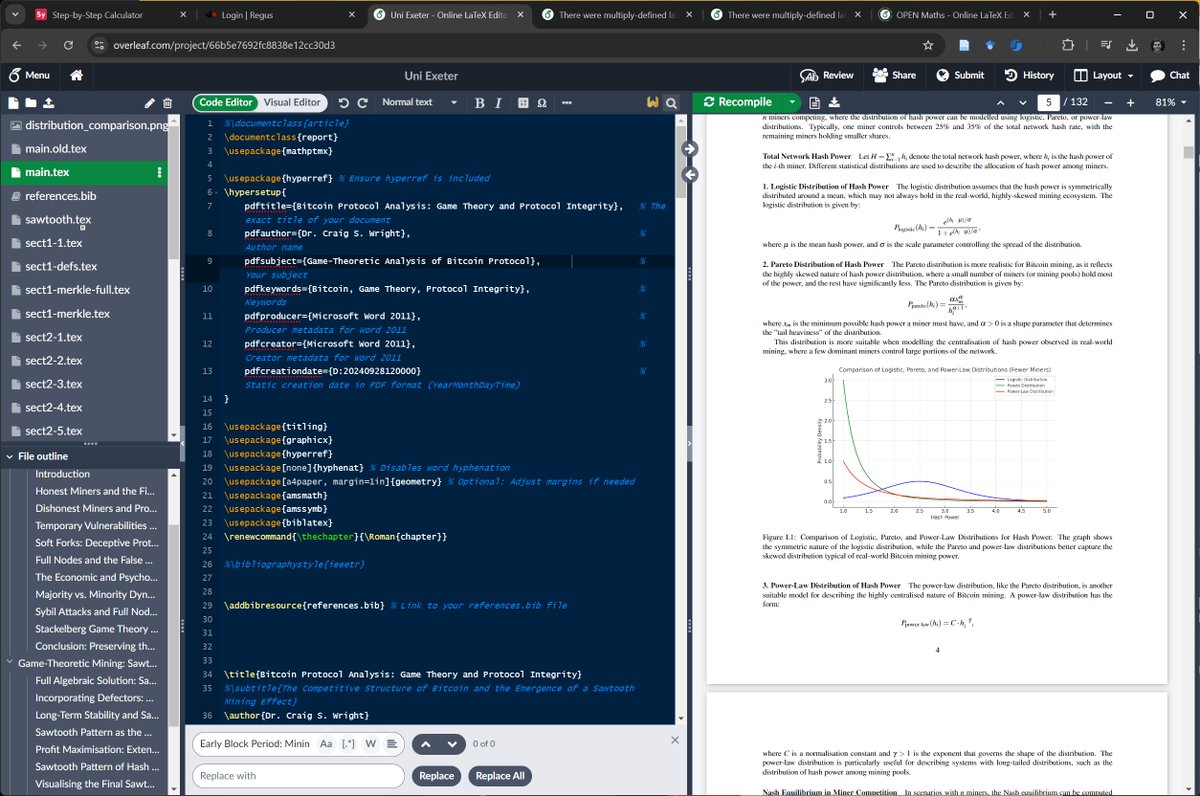
Task: Toggle the editor search panel magnifier icon
Action: [x=672, y=102]
